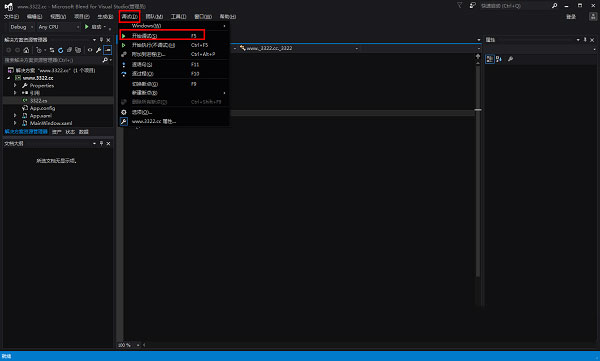Click the Step Into icon beside F11
Viewport: 600px width, 361px height.
click(124, 65)
